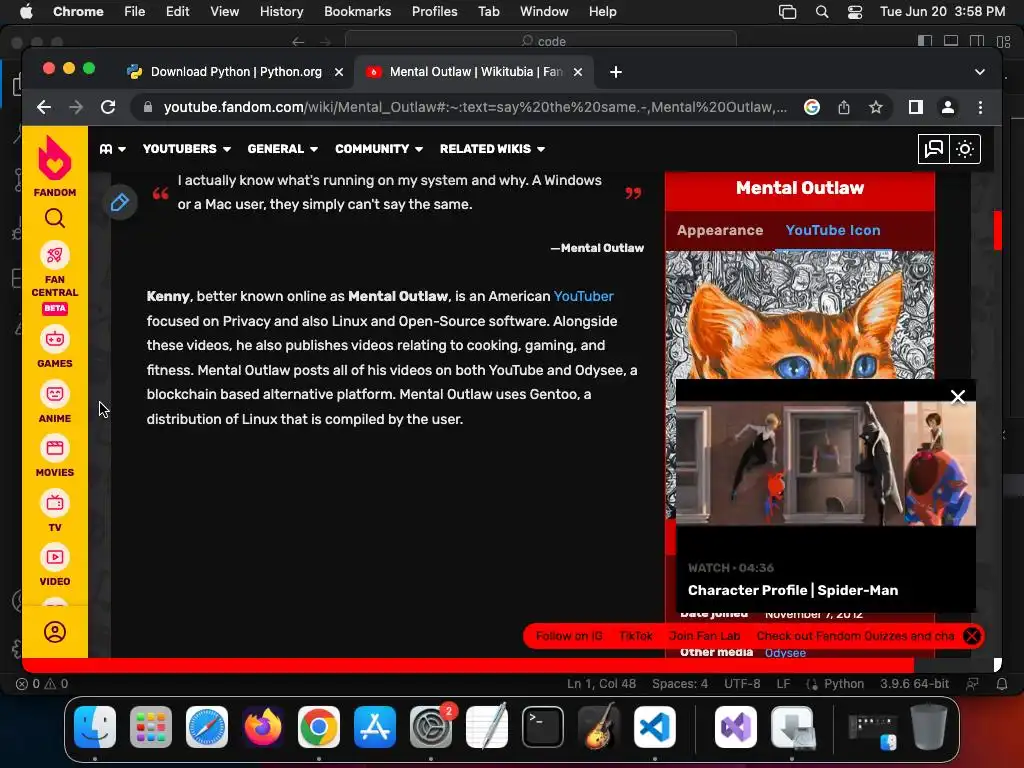Click VS Code errors and warnings indicator
Screen dimensions: 1024x768
tap(42, 684)
